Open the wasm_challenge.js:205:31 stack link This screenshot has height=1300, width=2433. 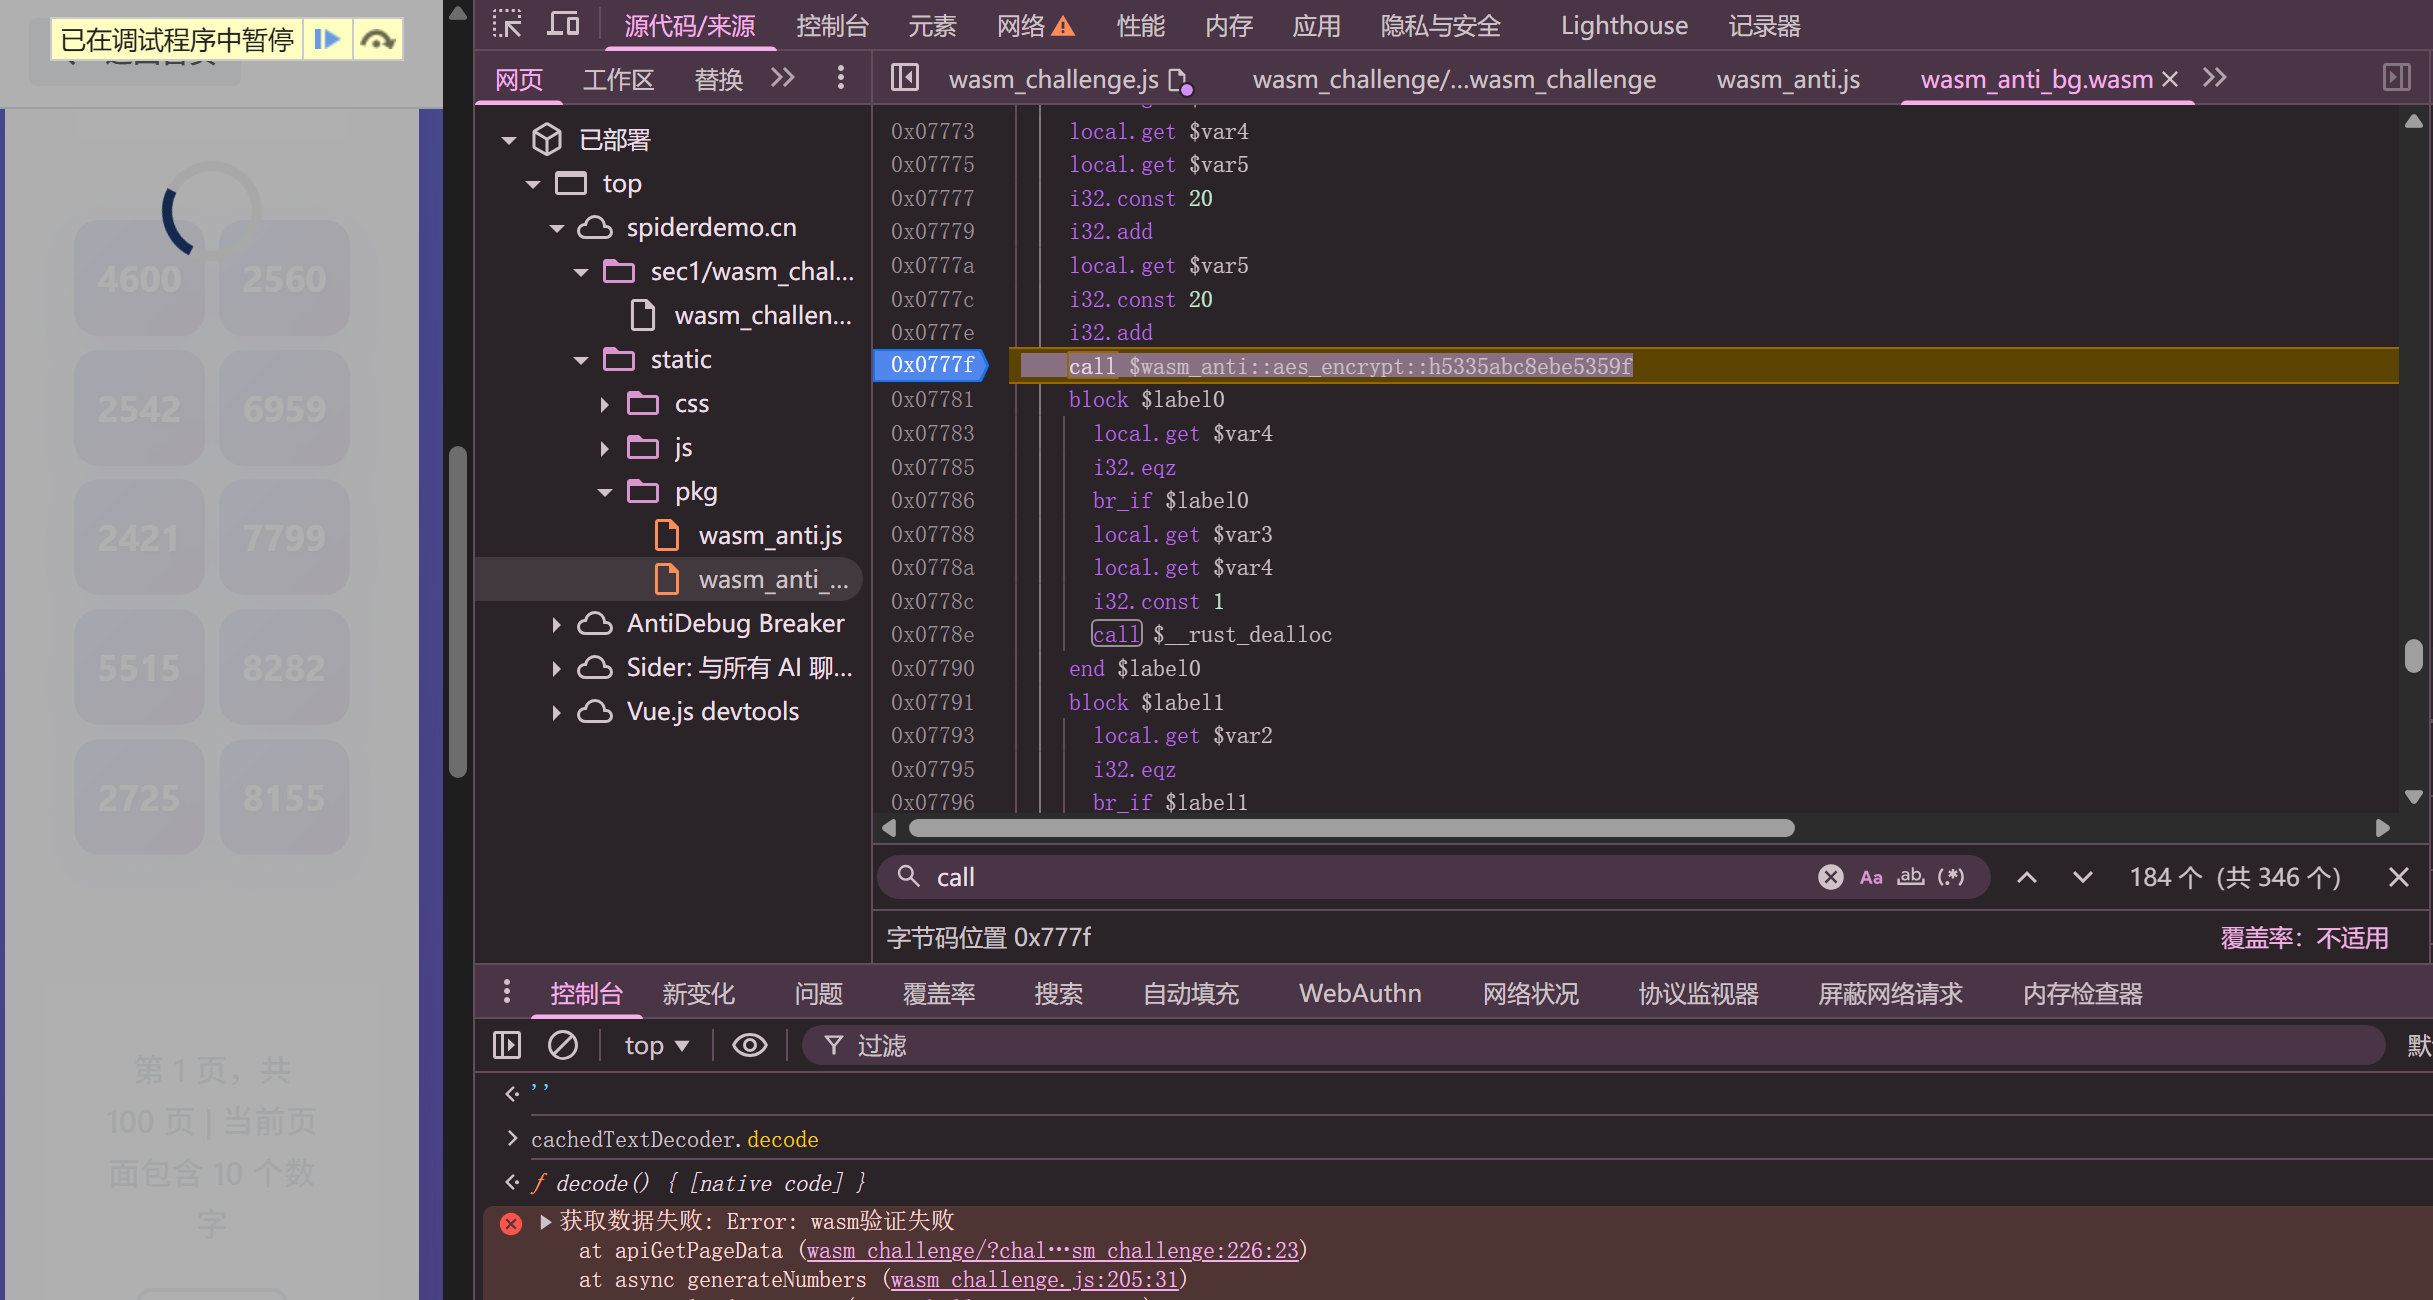tap(1034, 1280)
